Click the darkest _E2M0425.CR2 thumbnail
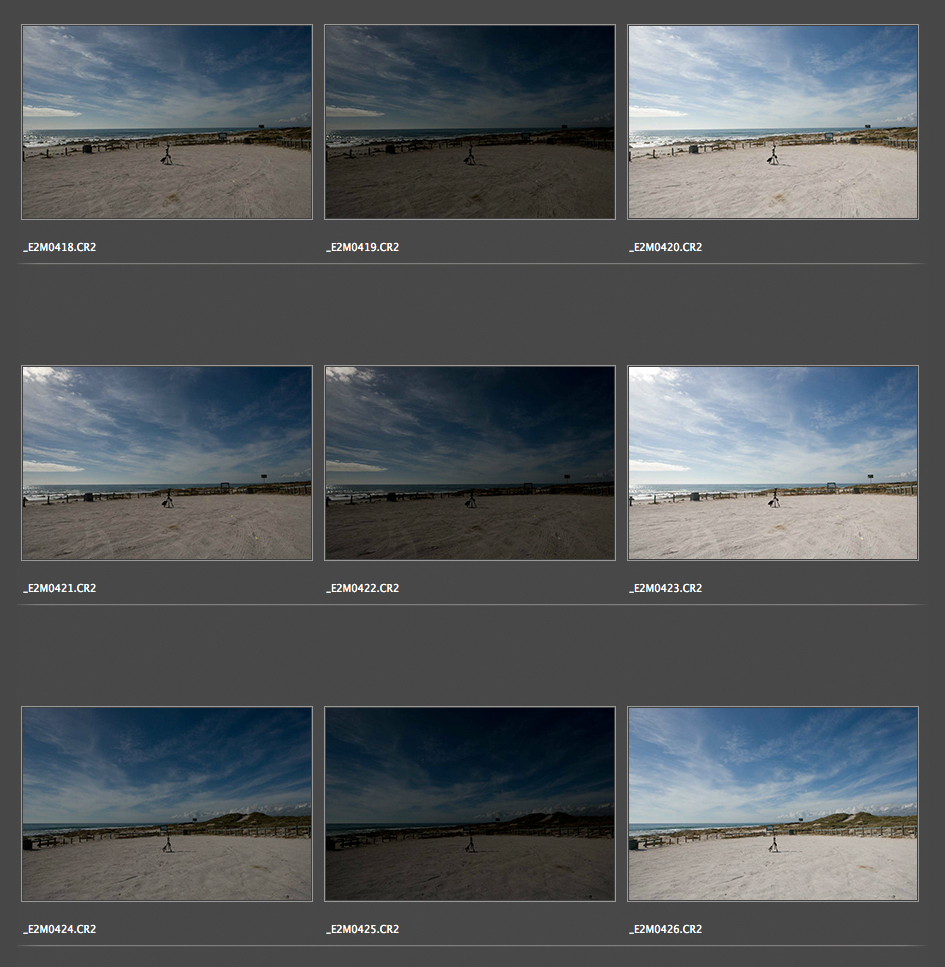The image size is (945, 967). (x=470, y=804)
